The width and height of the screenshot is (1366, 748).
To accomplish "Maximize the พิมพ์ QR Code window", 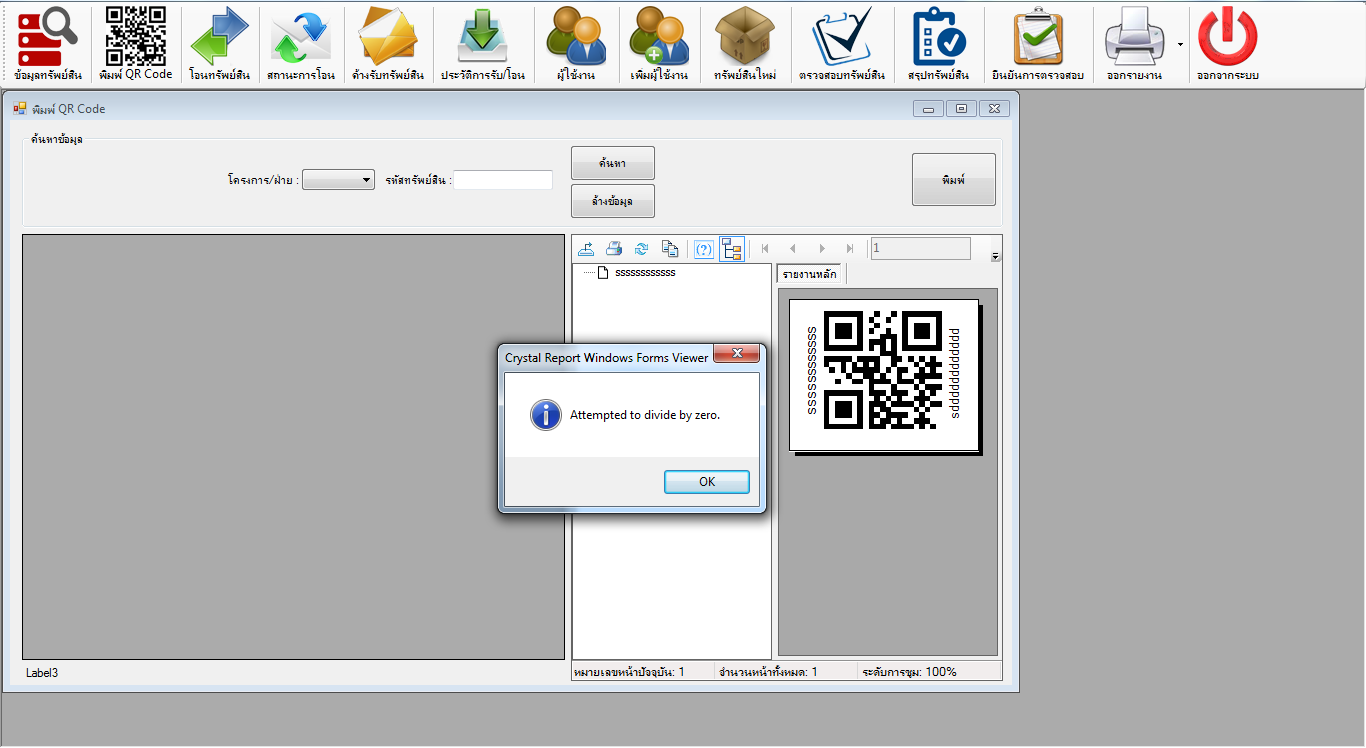I will [x=961, y=109].
